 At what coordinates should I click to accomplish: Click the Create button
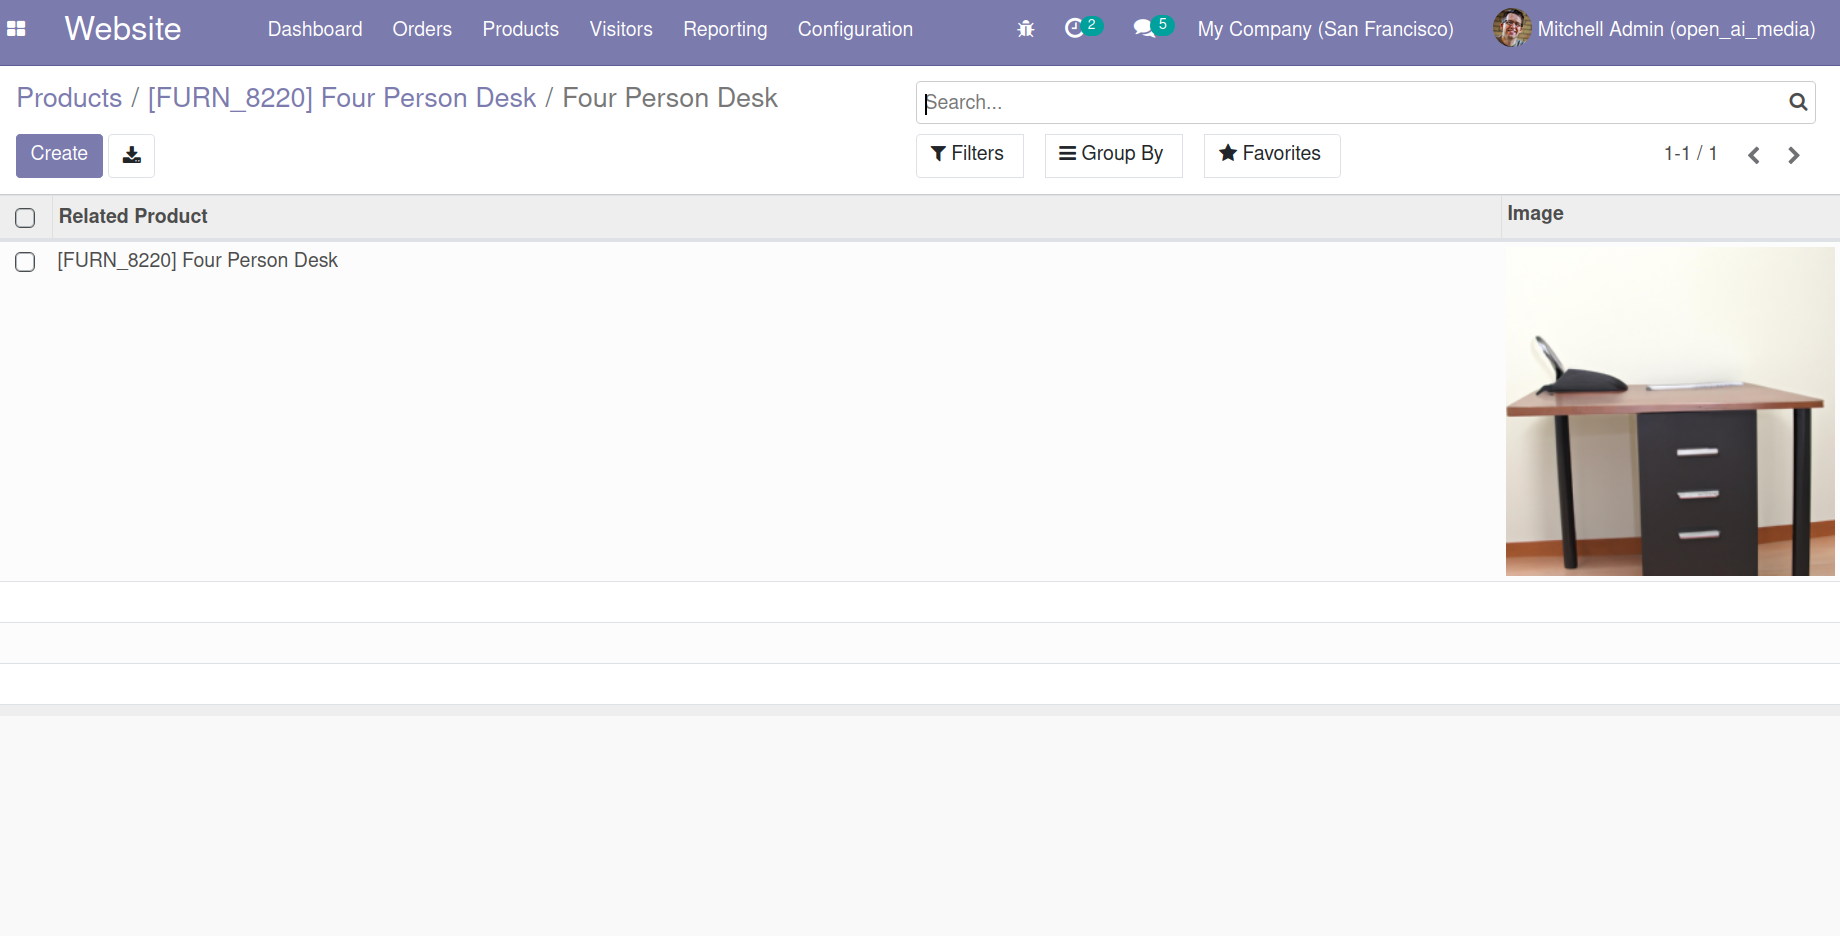point(59,155)
